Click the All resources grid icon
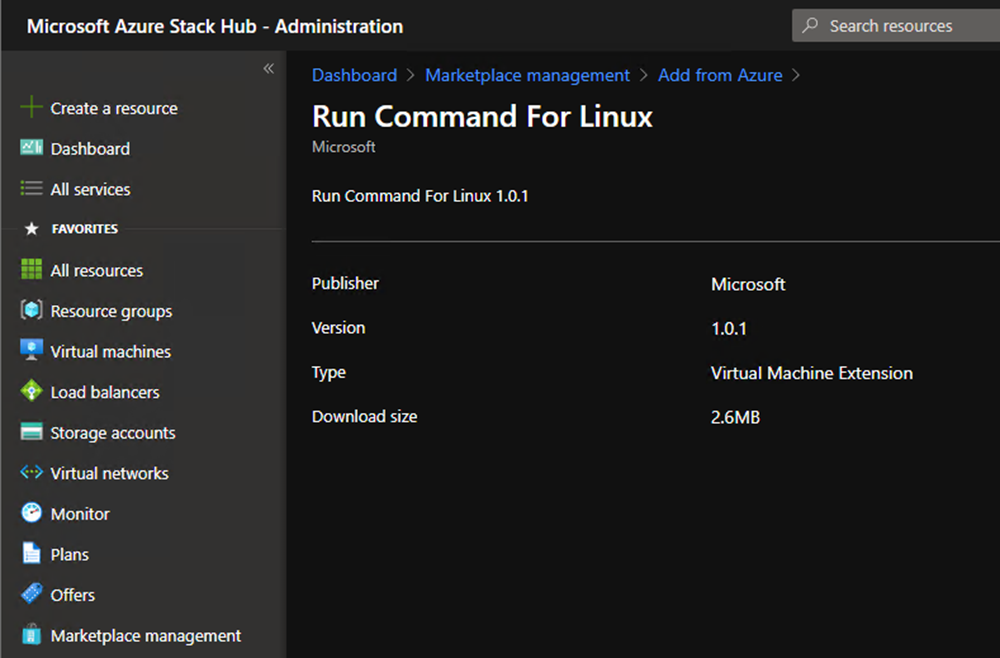This screenshot has width=1000, height=658. coord(31,270)
